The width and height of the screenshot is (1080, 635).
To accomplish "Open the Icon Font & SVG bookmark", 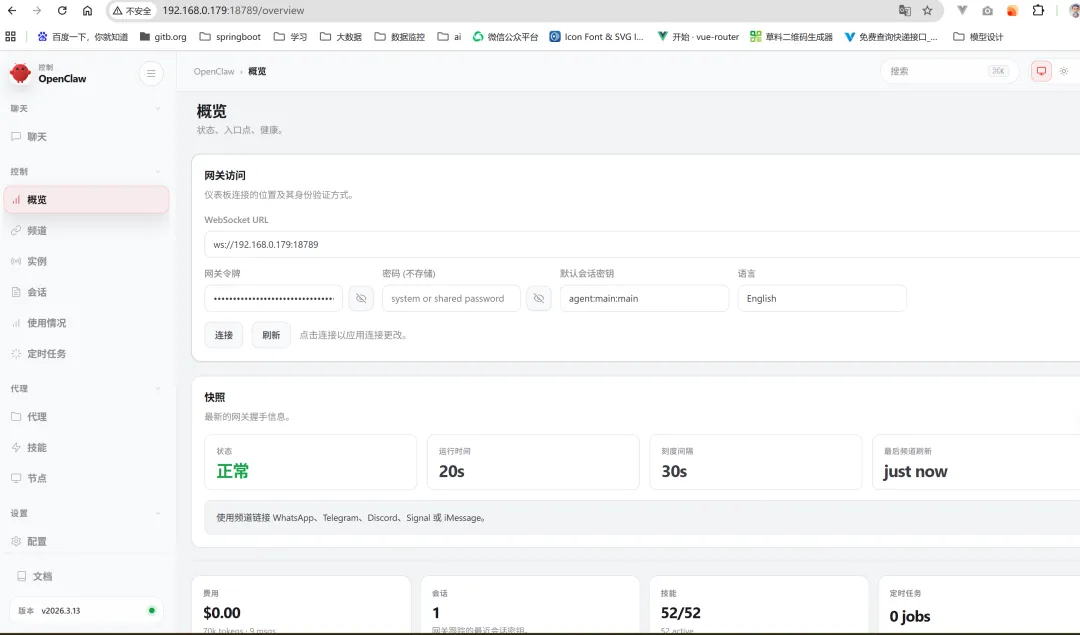I will tap(596, 37).
